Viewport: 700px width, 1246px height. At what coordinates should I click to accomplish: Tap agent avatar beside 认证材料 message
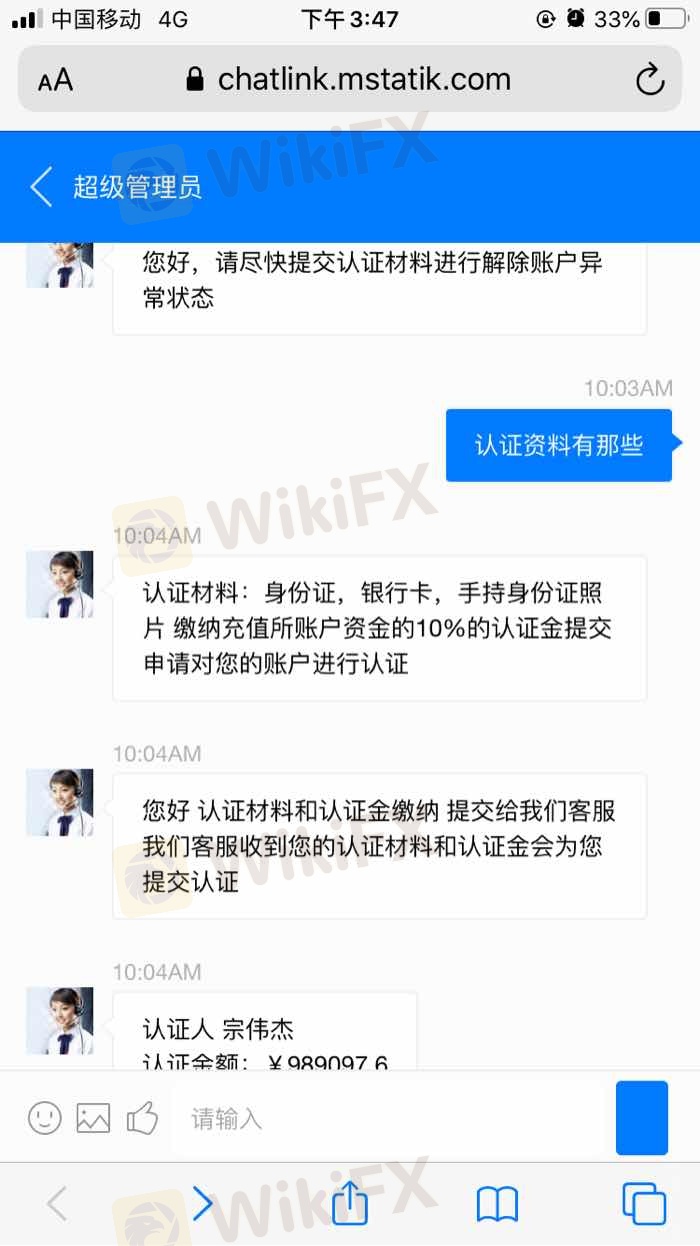point(59,584)
